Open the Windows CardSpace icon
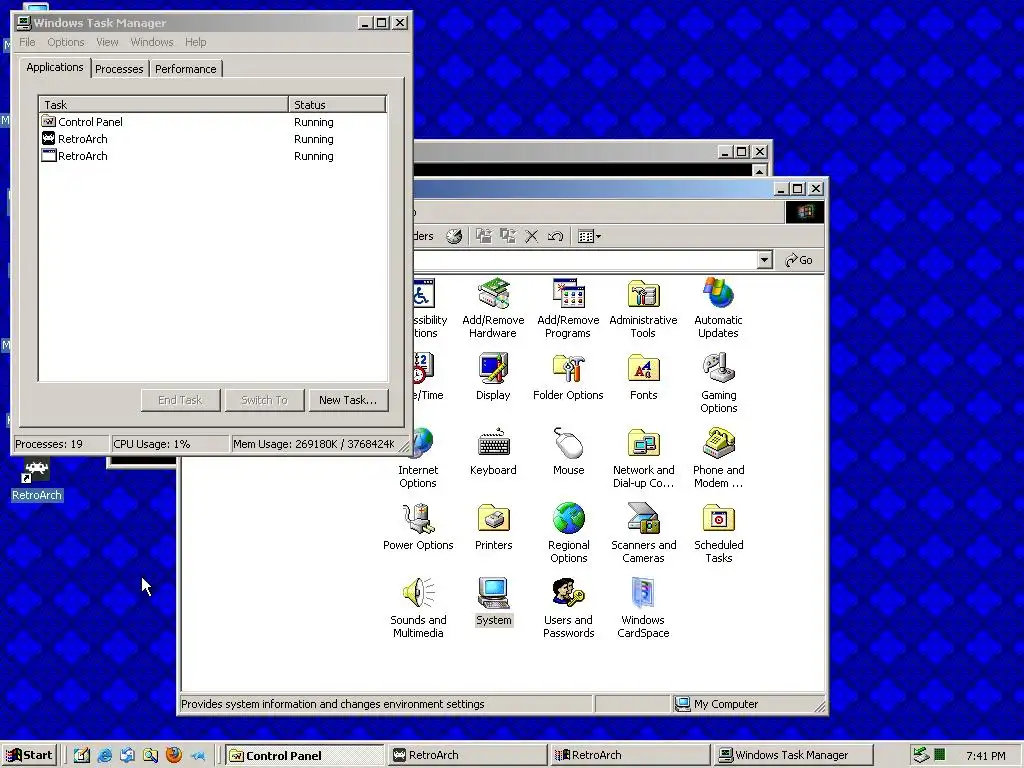Viewport: 1024px width, 768px height. point(643,609)
